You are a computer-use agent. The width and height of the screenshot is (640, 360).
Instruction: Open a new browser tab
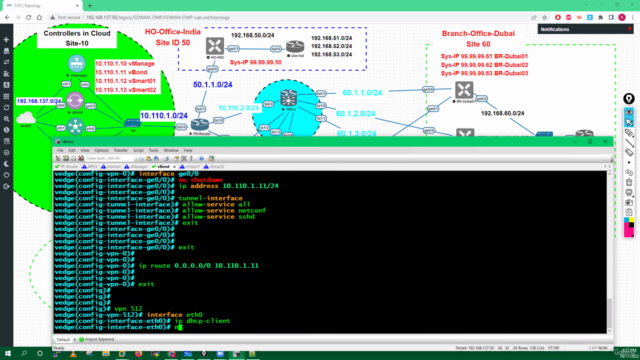(90, 6)
